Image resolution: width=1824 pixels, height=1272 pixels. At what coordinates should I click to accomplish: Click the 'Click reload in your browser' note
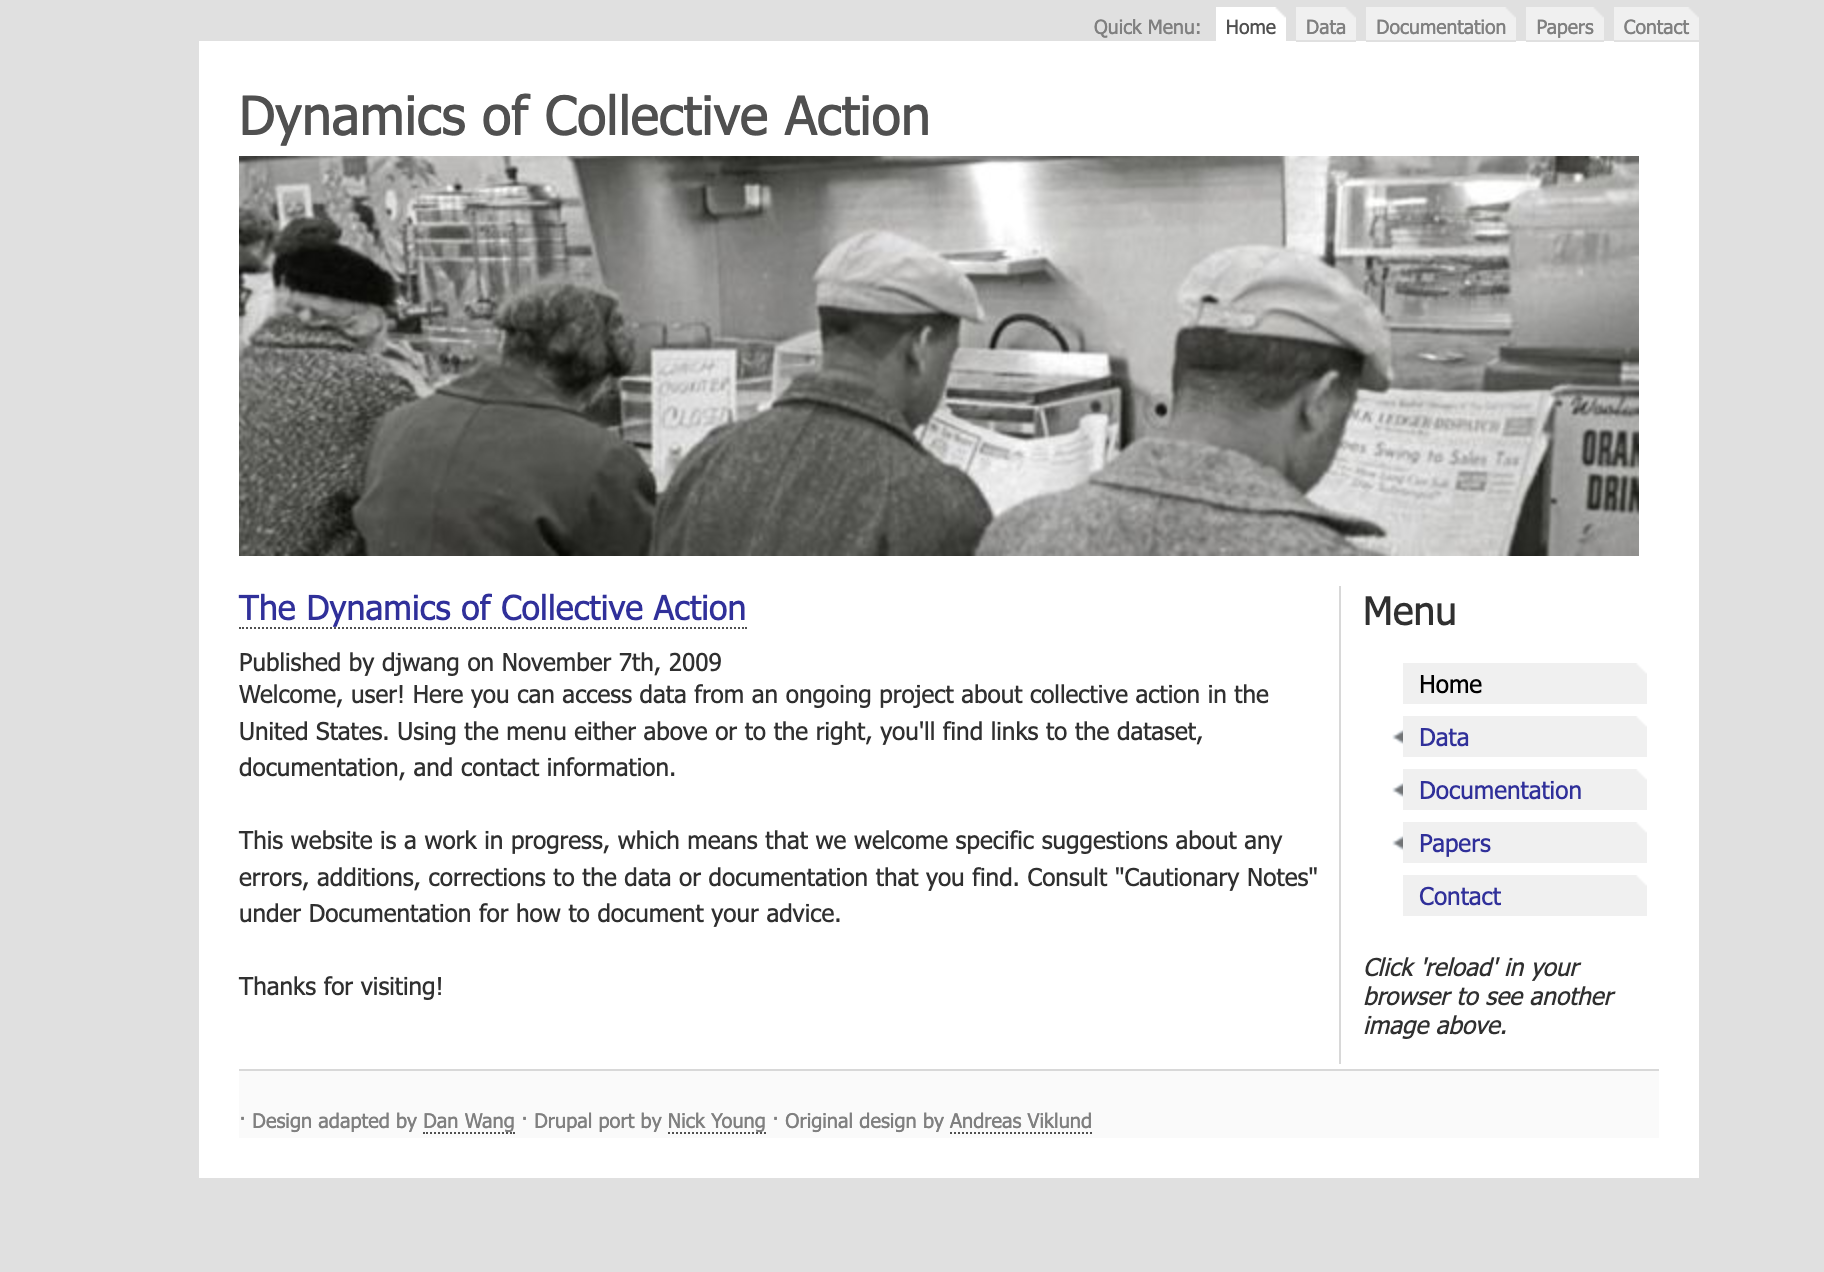click(x=1488, y=996)
